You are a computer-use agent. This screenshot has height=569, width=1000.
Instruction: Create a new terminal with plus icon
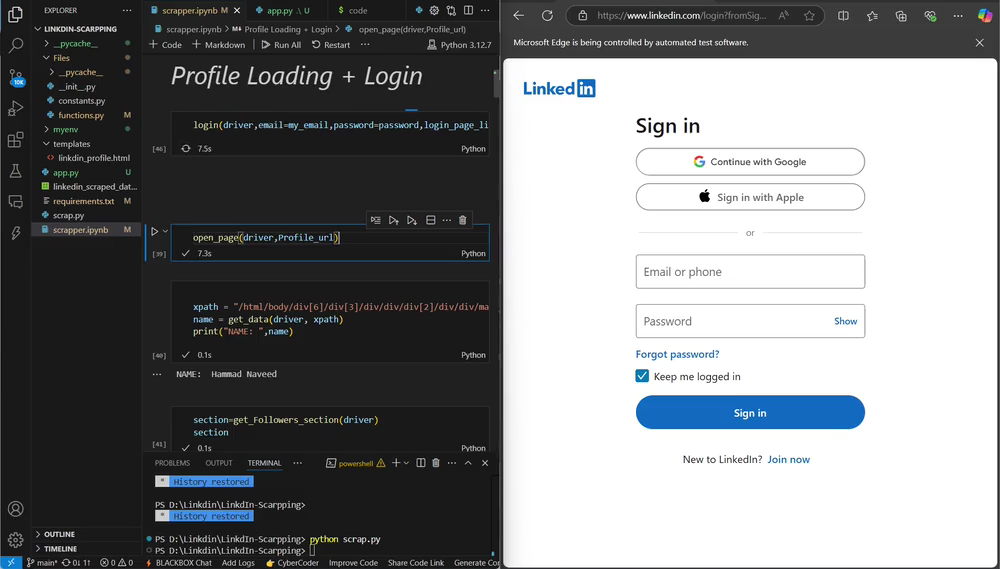(395, 463)
